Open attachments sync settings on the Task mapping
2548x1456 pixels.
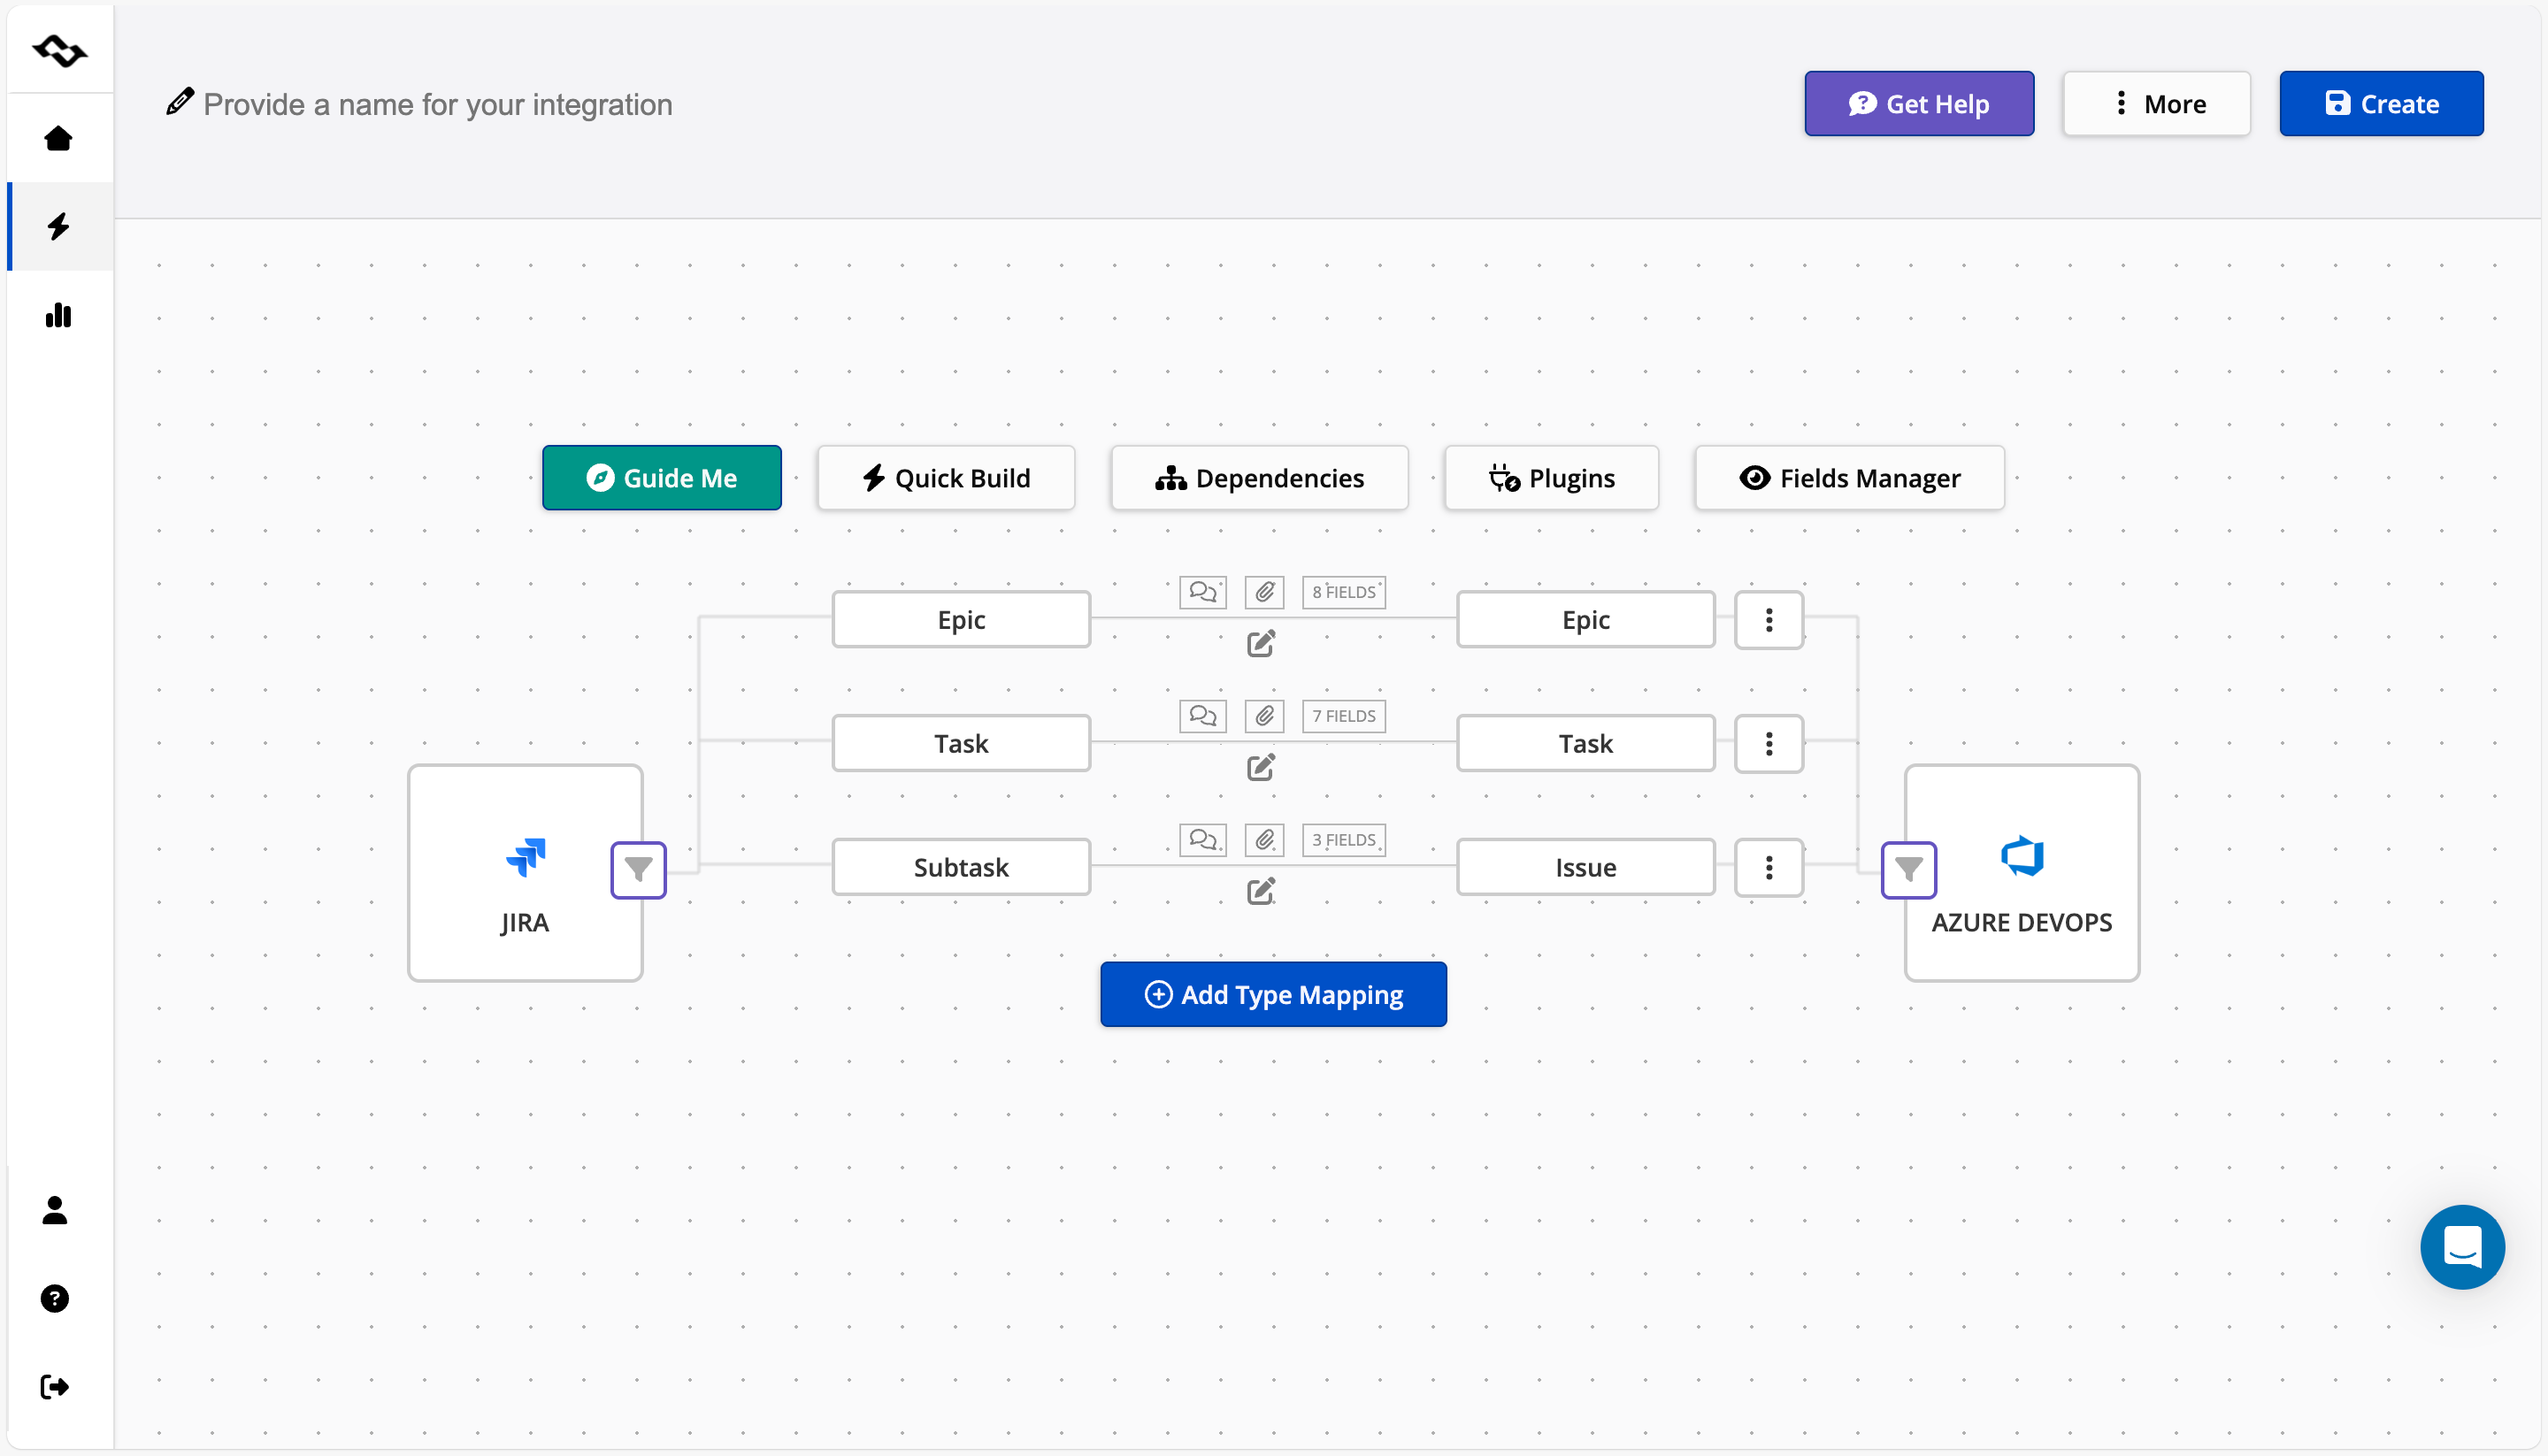[x=1263, y=715]
